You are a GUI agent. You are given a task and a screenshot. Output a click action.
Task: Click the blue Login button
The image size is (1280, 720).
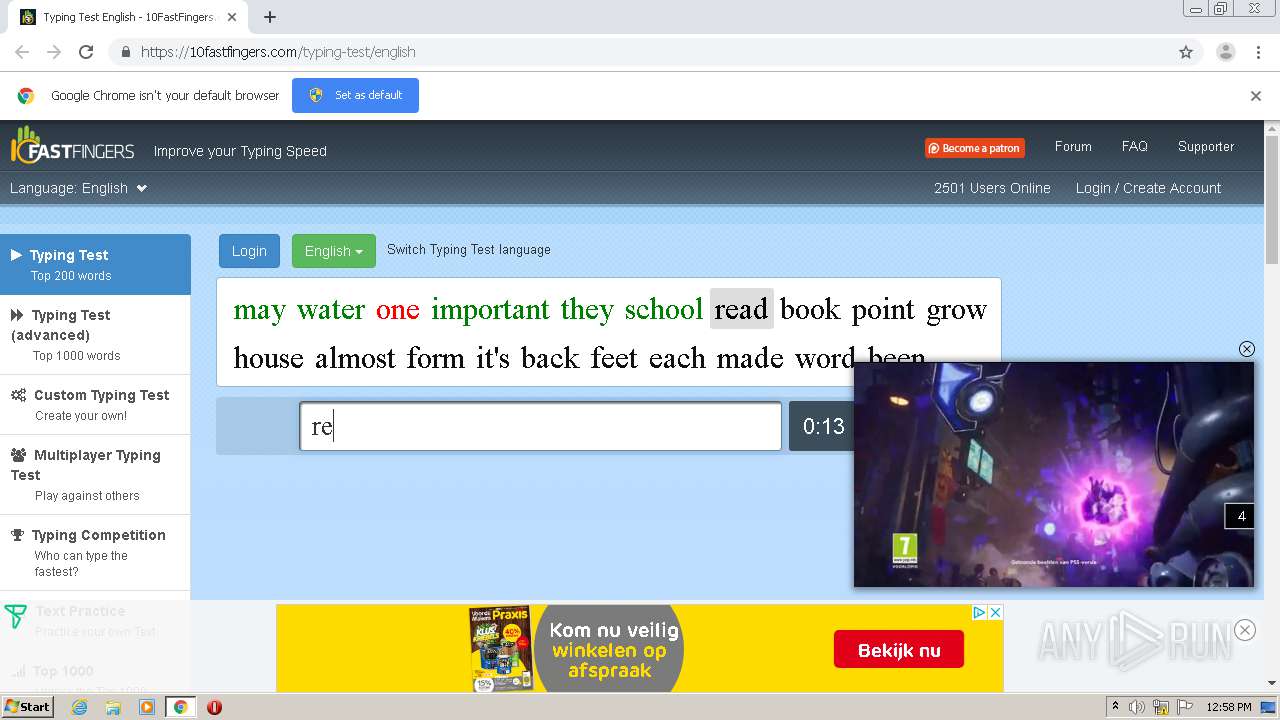click(249, 251)
